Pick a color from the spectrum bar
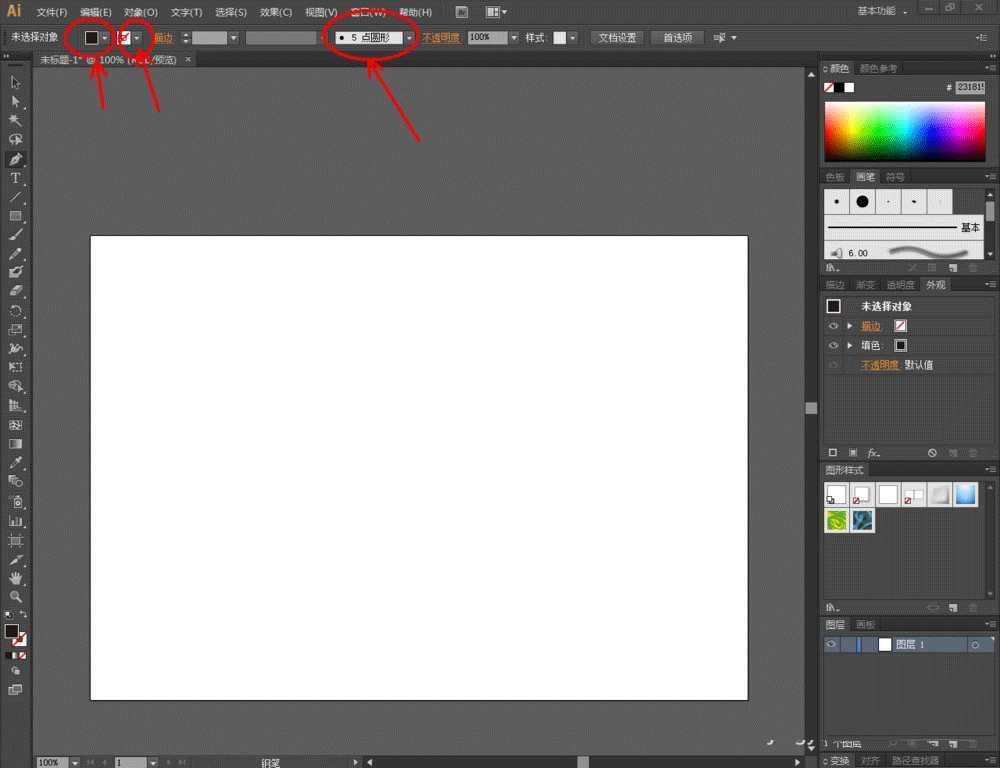This screenshot has height=768, width=1000. pos(900,130)
